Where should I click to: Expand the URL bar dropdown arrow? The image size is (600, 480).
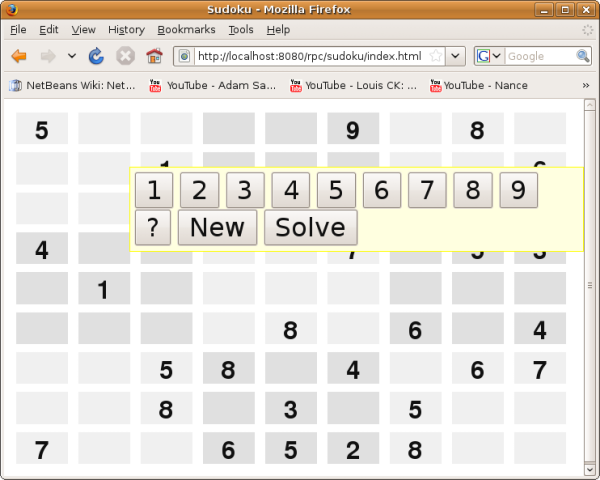[x=455, y=57]
